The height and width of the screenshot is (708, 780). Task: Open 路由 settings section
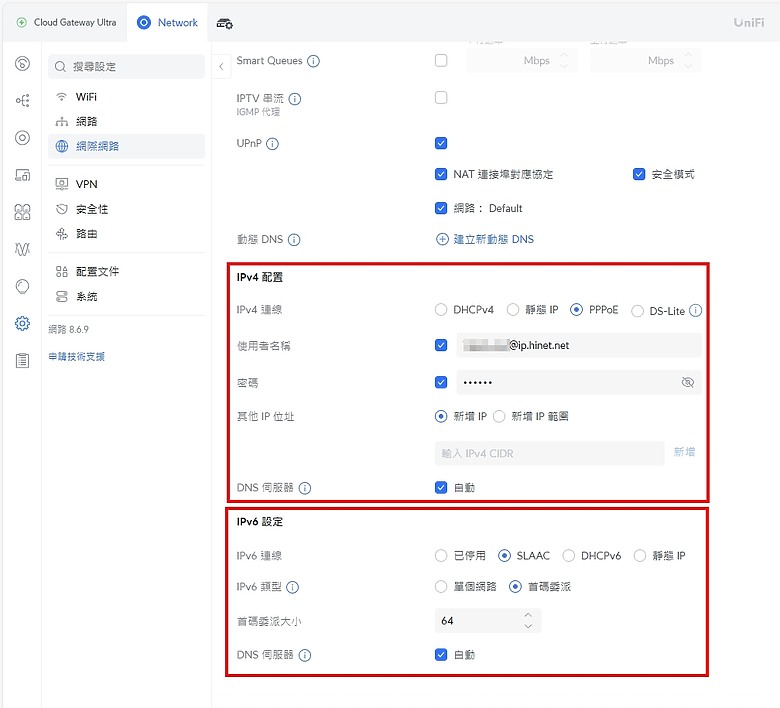click(126, 234)
